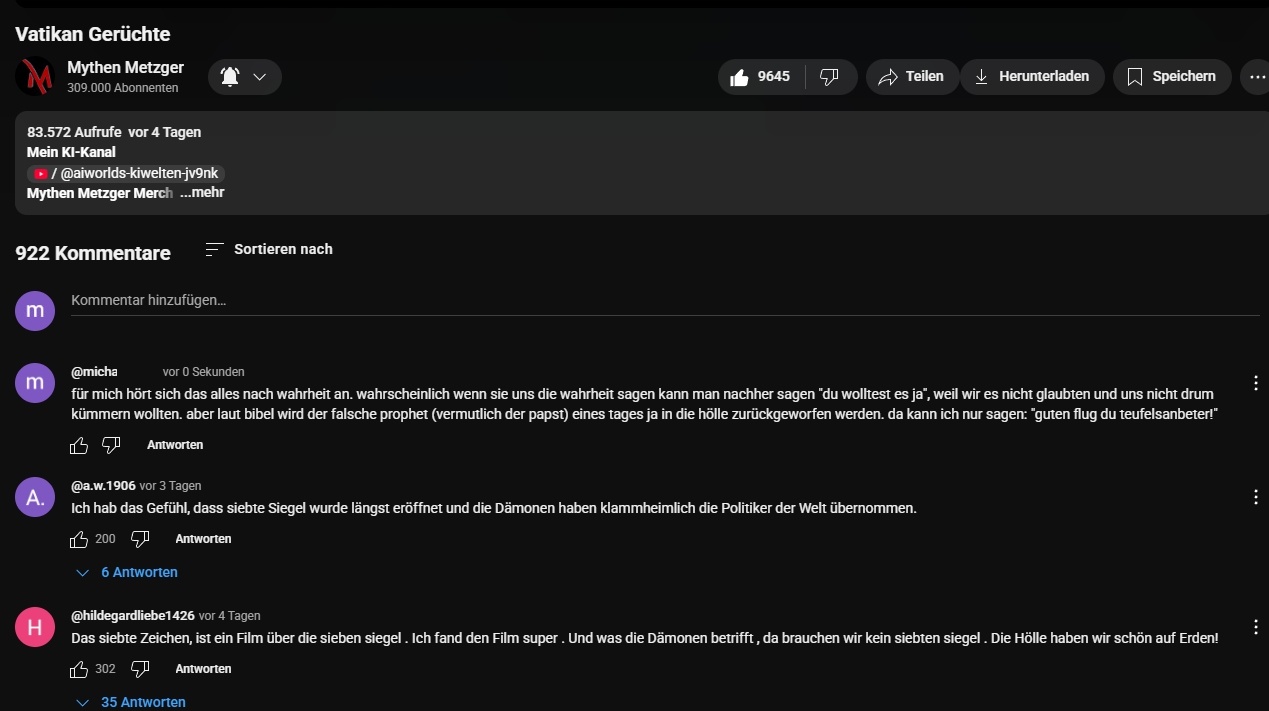Save video with Speichern button
This screenshot has height=711, width=1269.
point(1171,77)
